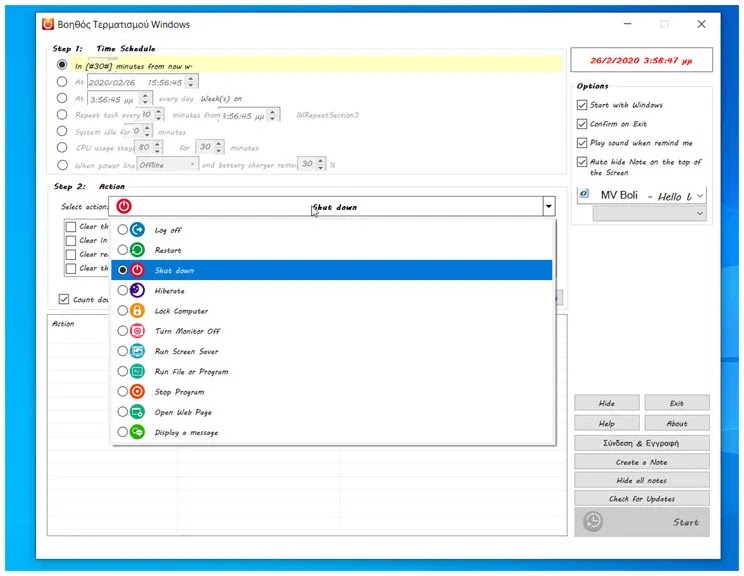The image size is (744, 576).
Task: Click the Hide button
Action: (606, 403)
